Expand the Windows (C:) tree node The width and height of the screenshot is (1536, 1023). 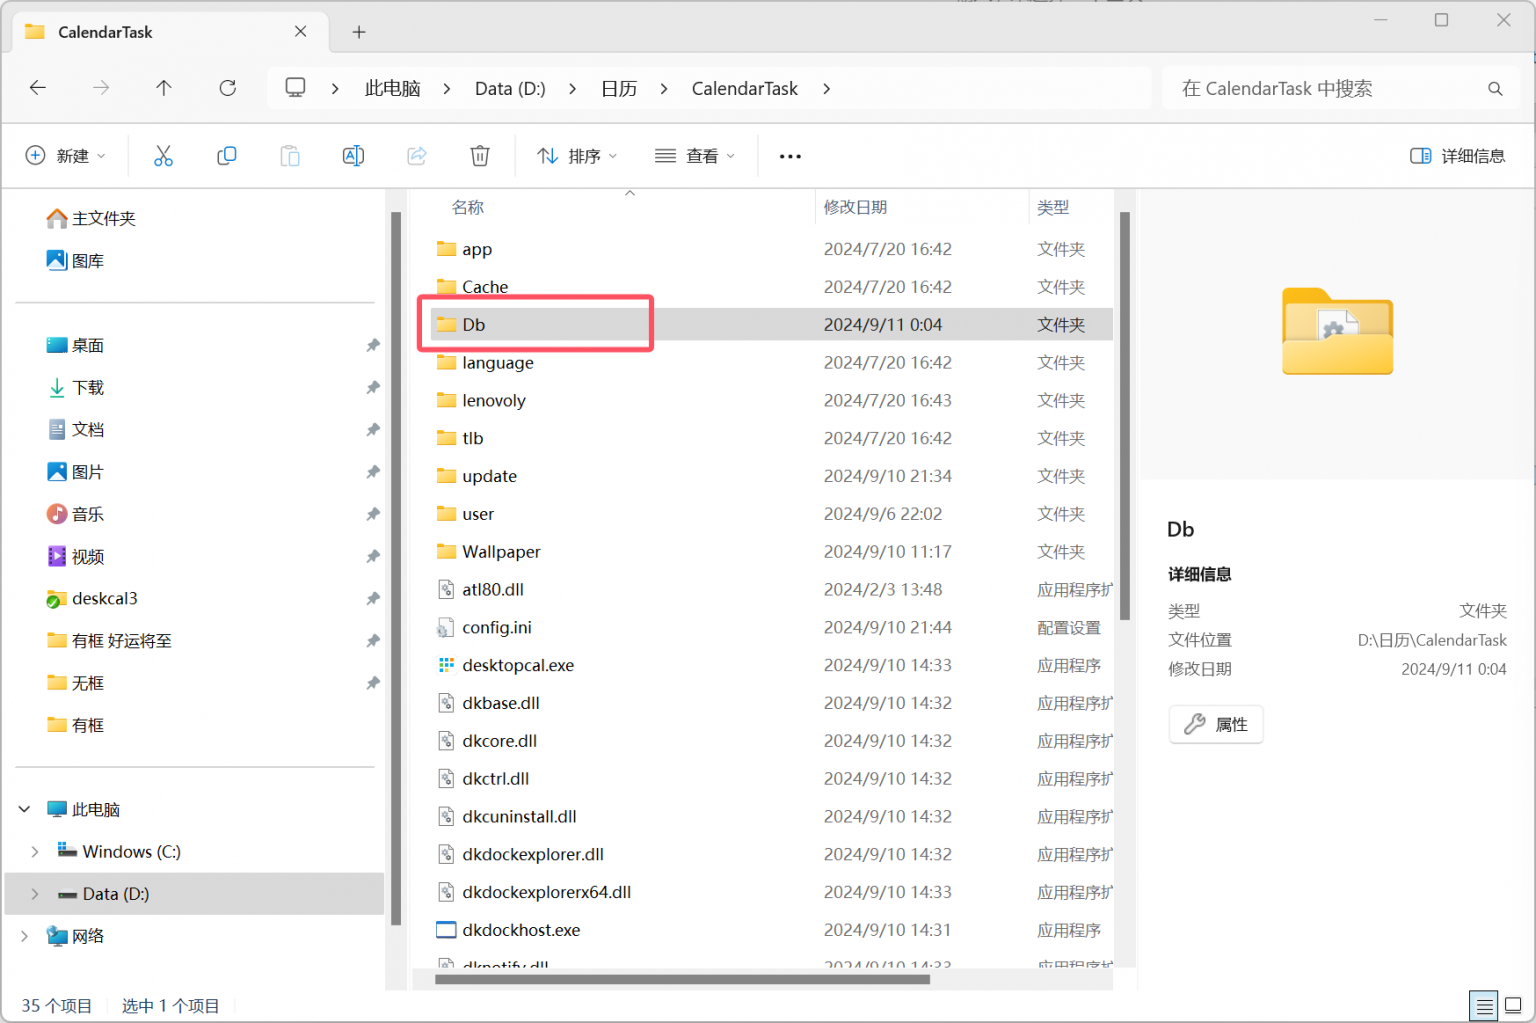pos(35,852)
